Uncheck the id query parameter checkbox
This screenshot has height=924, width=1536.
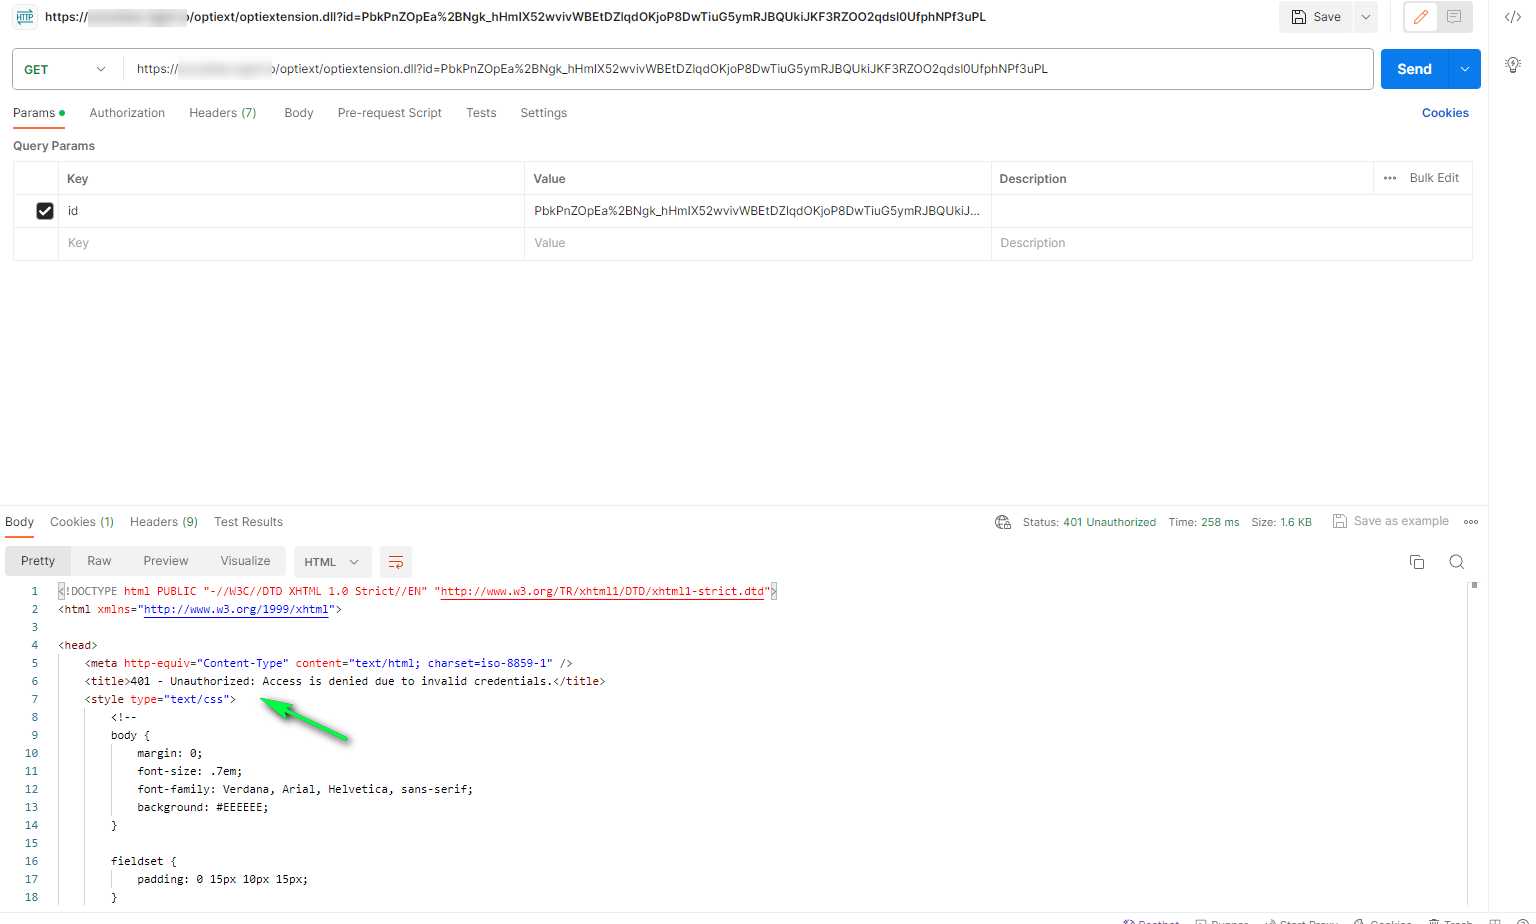(x=45, y=211)
